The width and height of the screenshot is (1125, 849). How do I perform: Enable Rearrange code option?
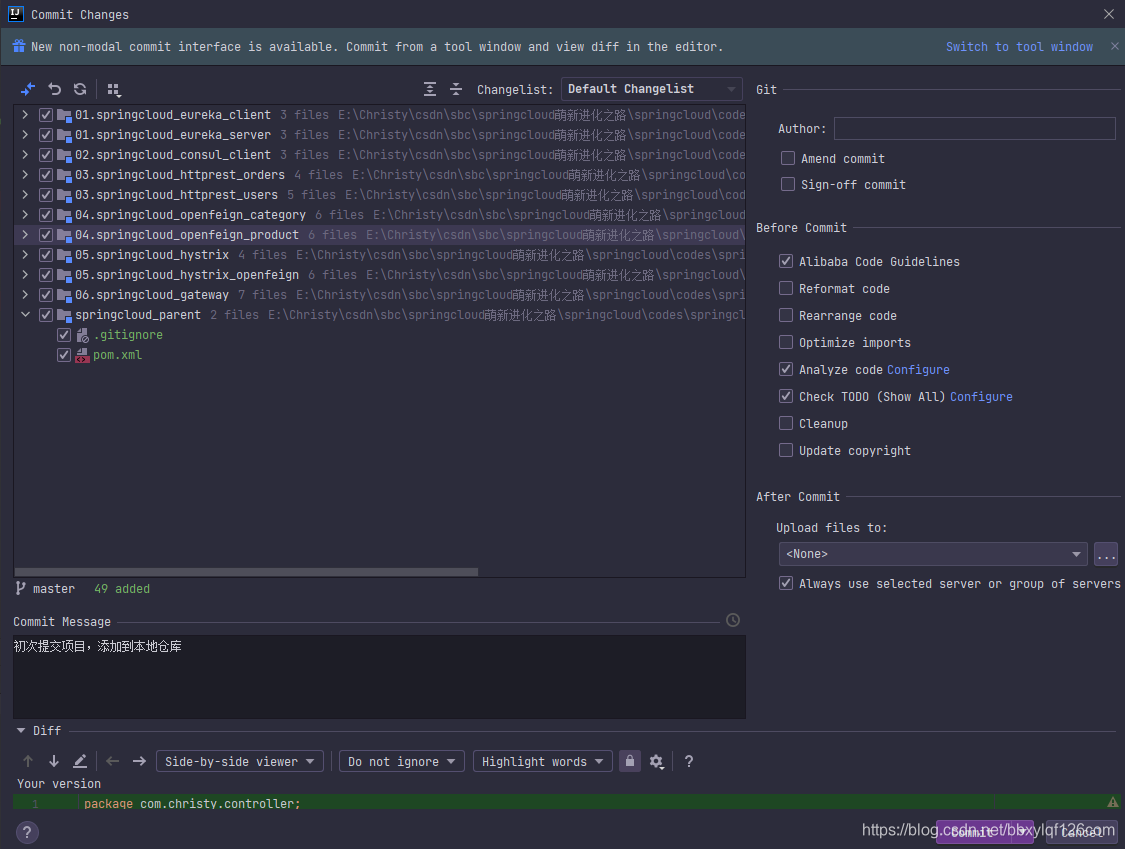(x=786, y=315)
